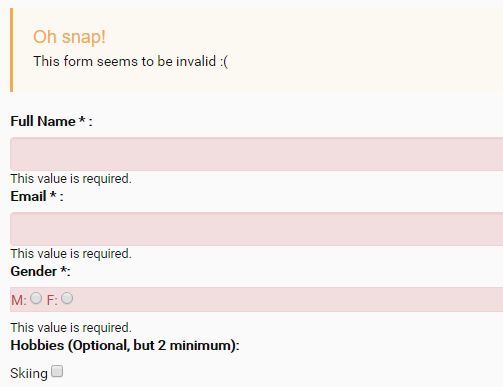Click the required error below Gender options
503x387 pixels.
[71, 328]
